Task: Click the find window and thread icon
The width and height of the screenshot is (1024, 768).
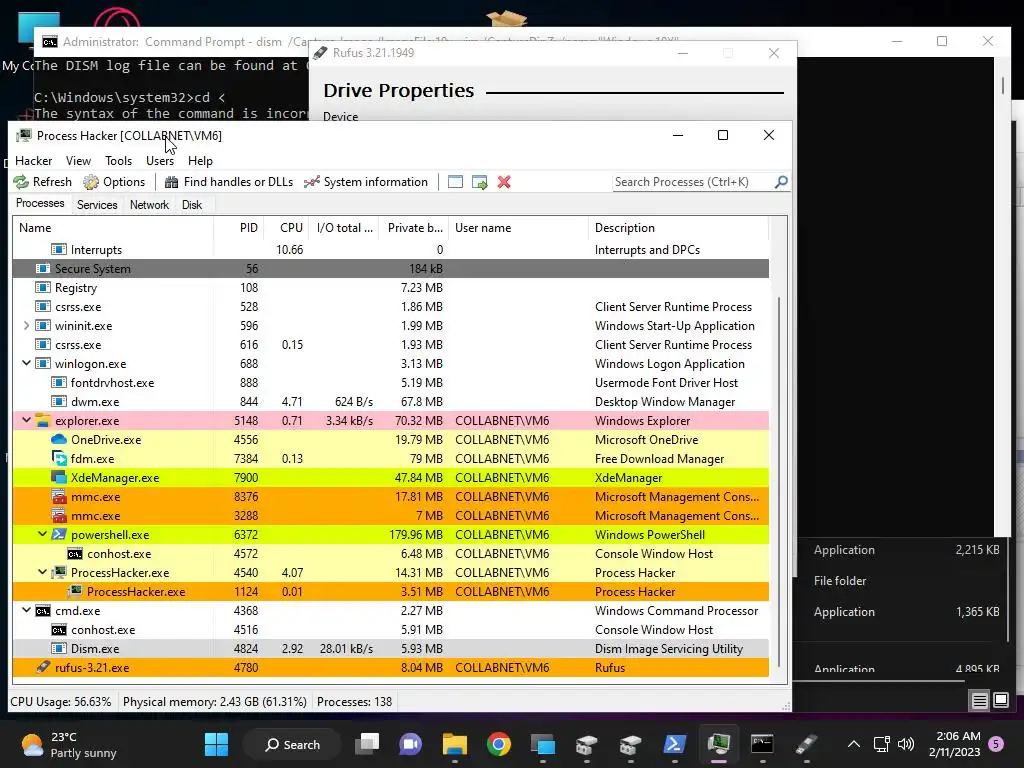Action: click(x=479, y=182)
